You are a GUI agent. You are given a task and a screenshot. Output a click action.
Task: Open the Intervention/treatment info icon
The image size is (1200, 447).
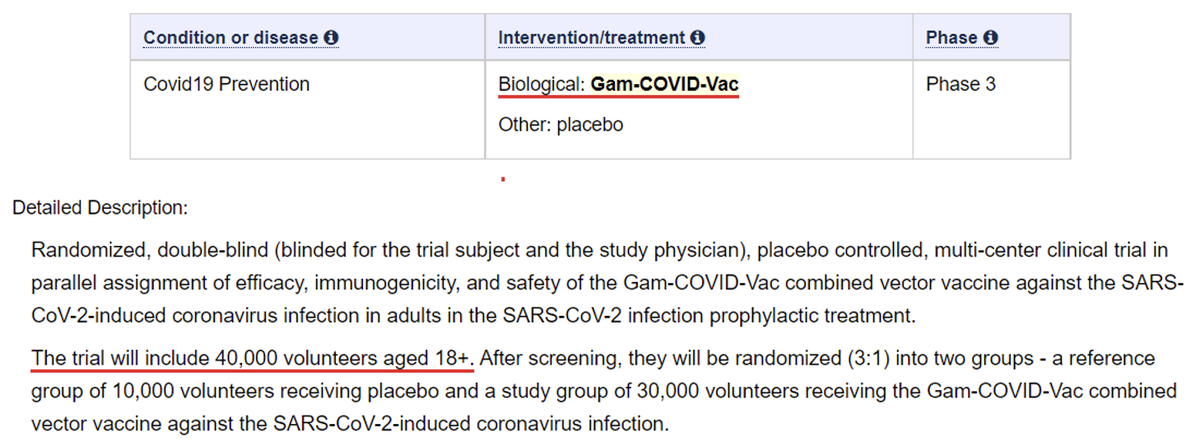click(698, 37)
